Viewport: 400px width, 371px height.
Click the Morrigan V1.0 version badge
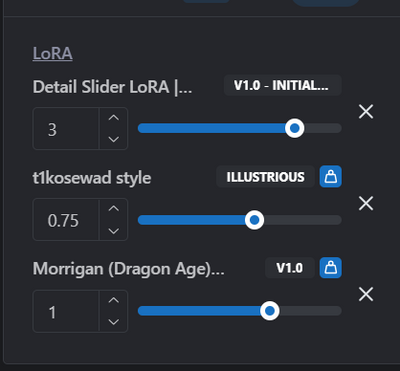(290, 268)
